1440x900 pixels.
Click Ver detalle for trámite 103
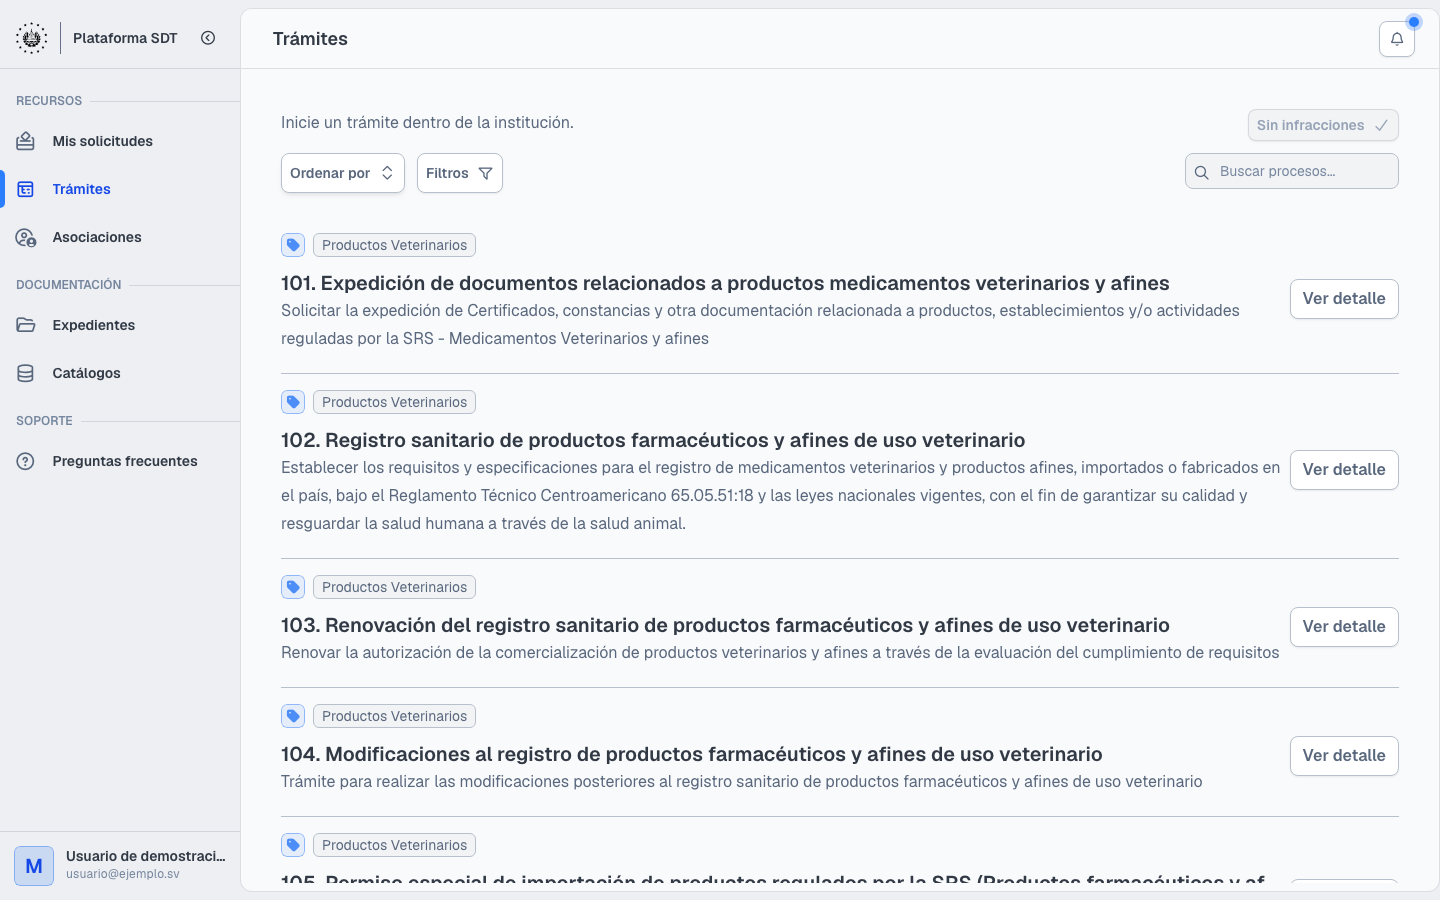point(1344,627)
